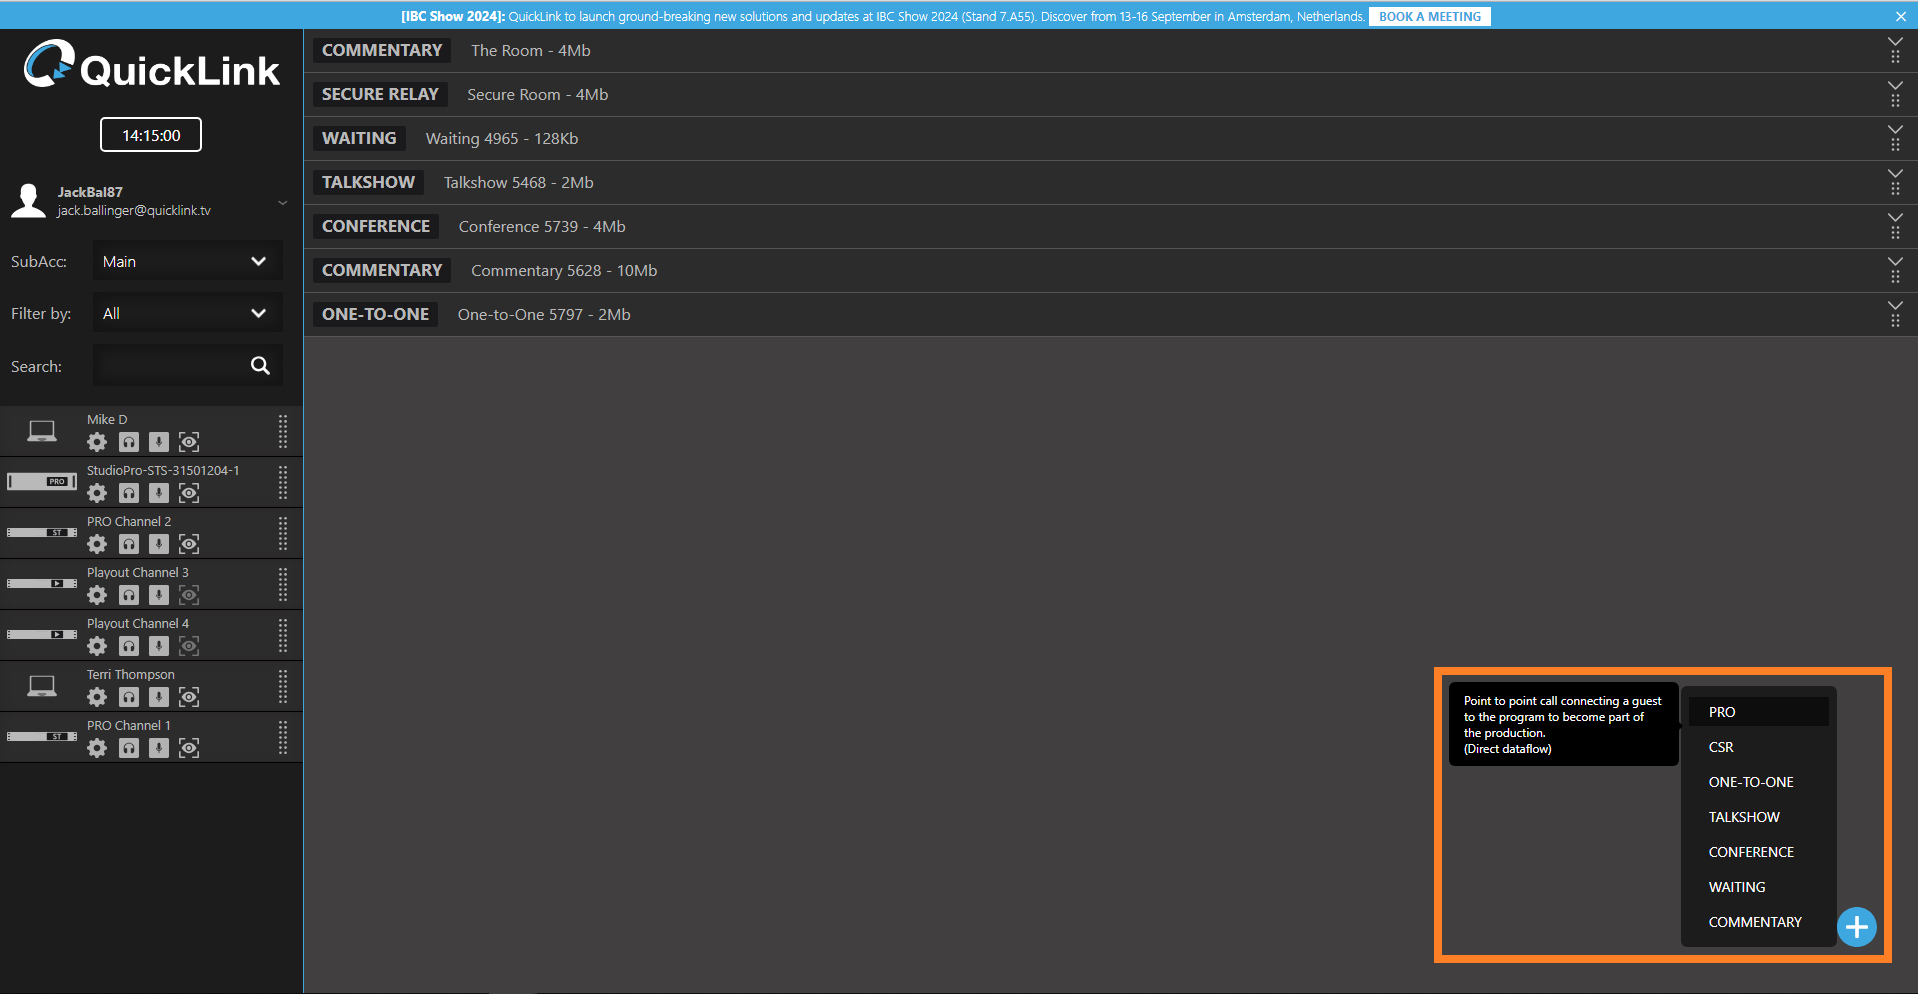Open the SubAcc Main dropdown
This screenshot has width=1918, height=994.
(187, 262)
